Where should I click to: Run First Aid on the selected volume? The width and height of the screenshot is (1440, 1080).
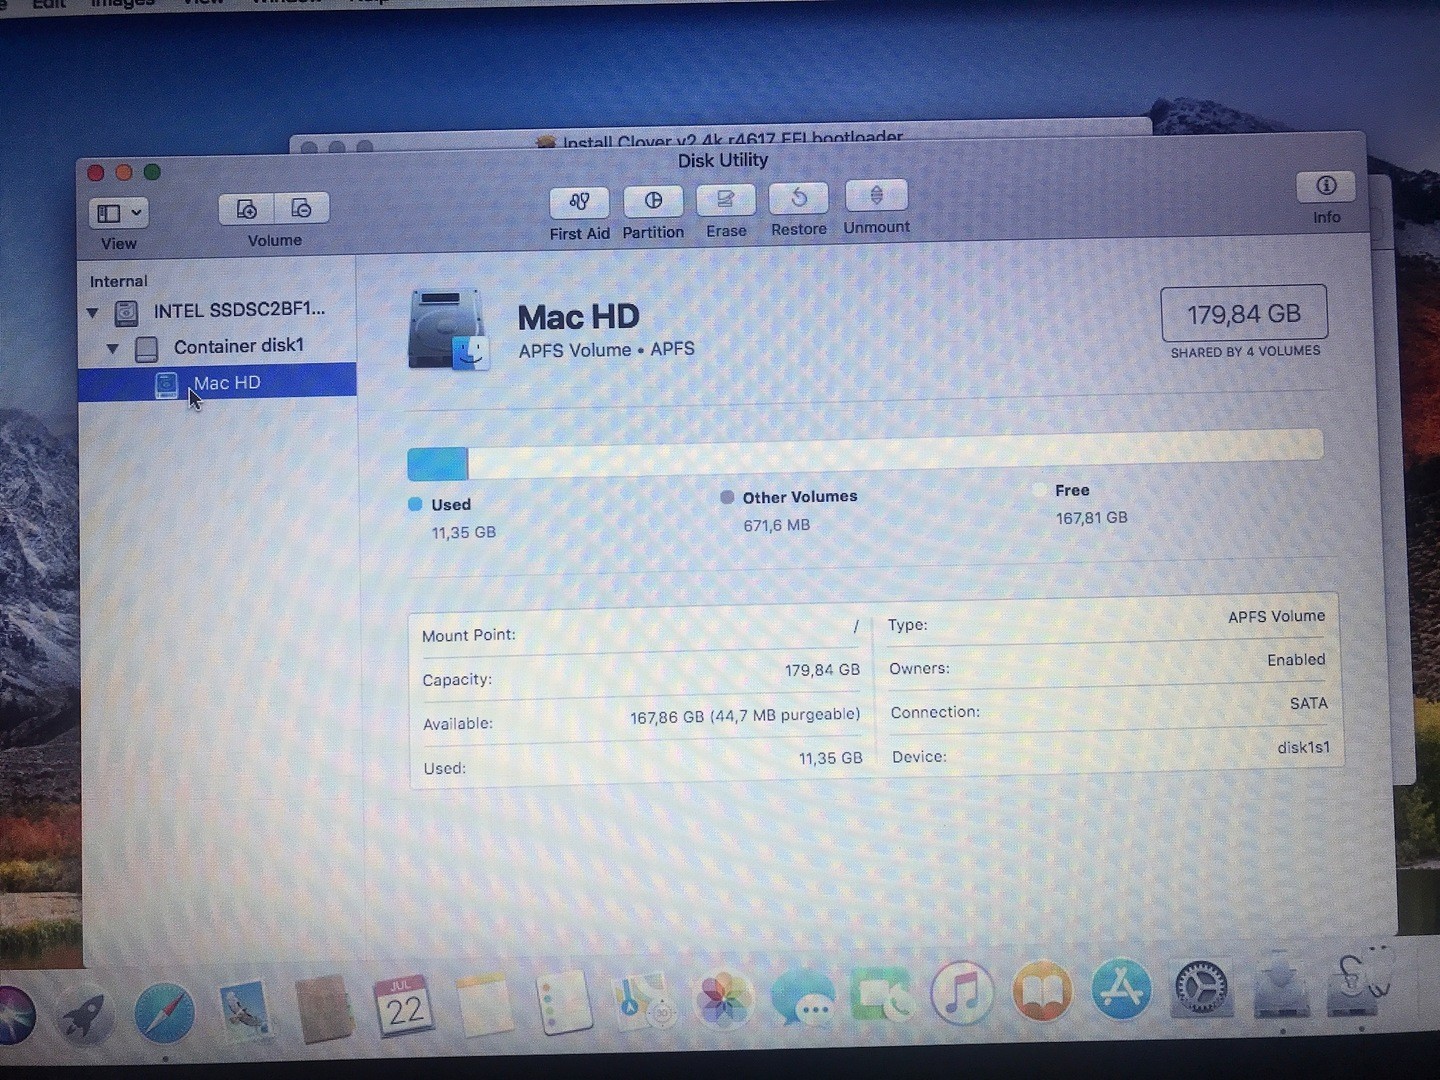579,203
